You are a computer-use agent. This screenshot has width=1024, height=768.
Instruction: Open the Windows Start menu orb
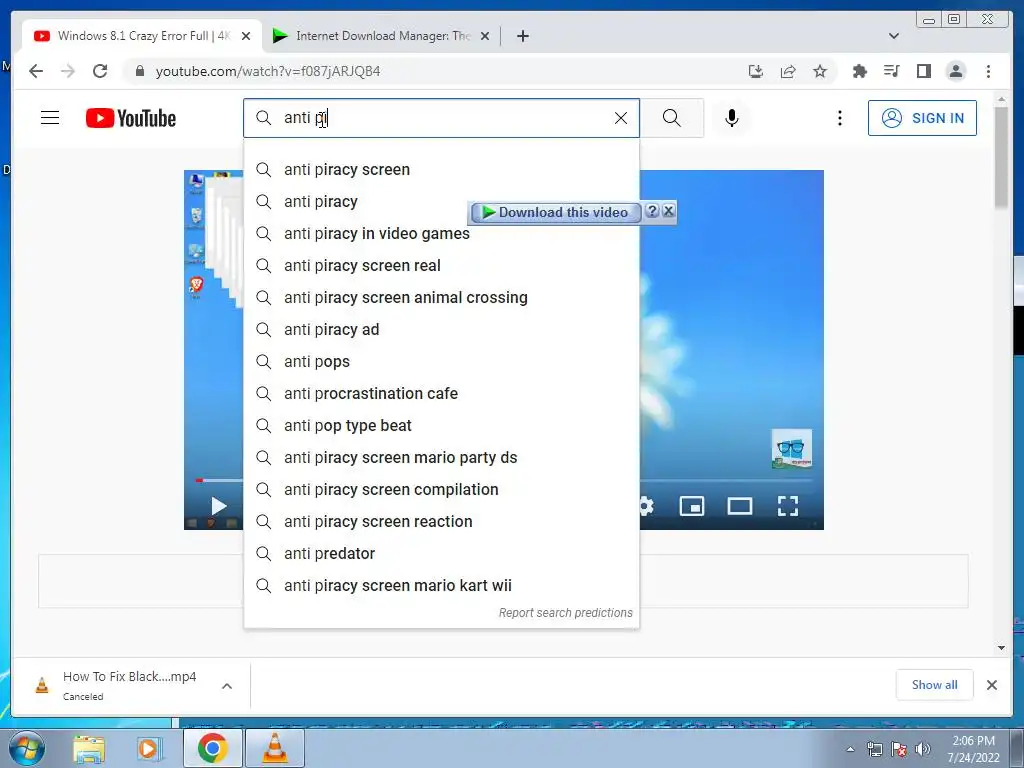(x=26, y=749)
